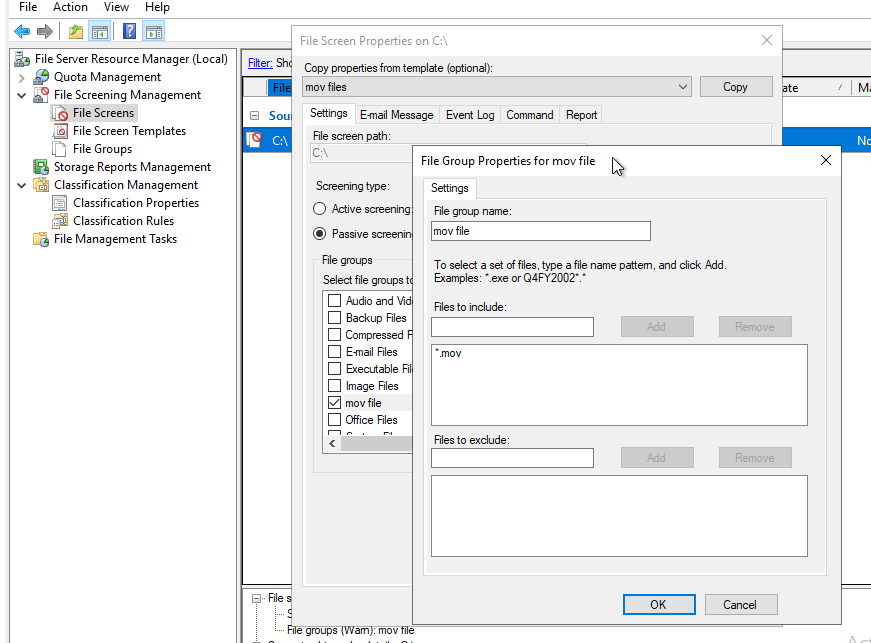
Task: Expand the Quota Management tree node
Action: pos(22,77)
